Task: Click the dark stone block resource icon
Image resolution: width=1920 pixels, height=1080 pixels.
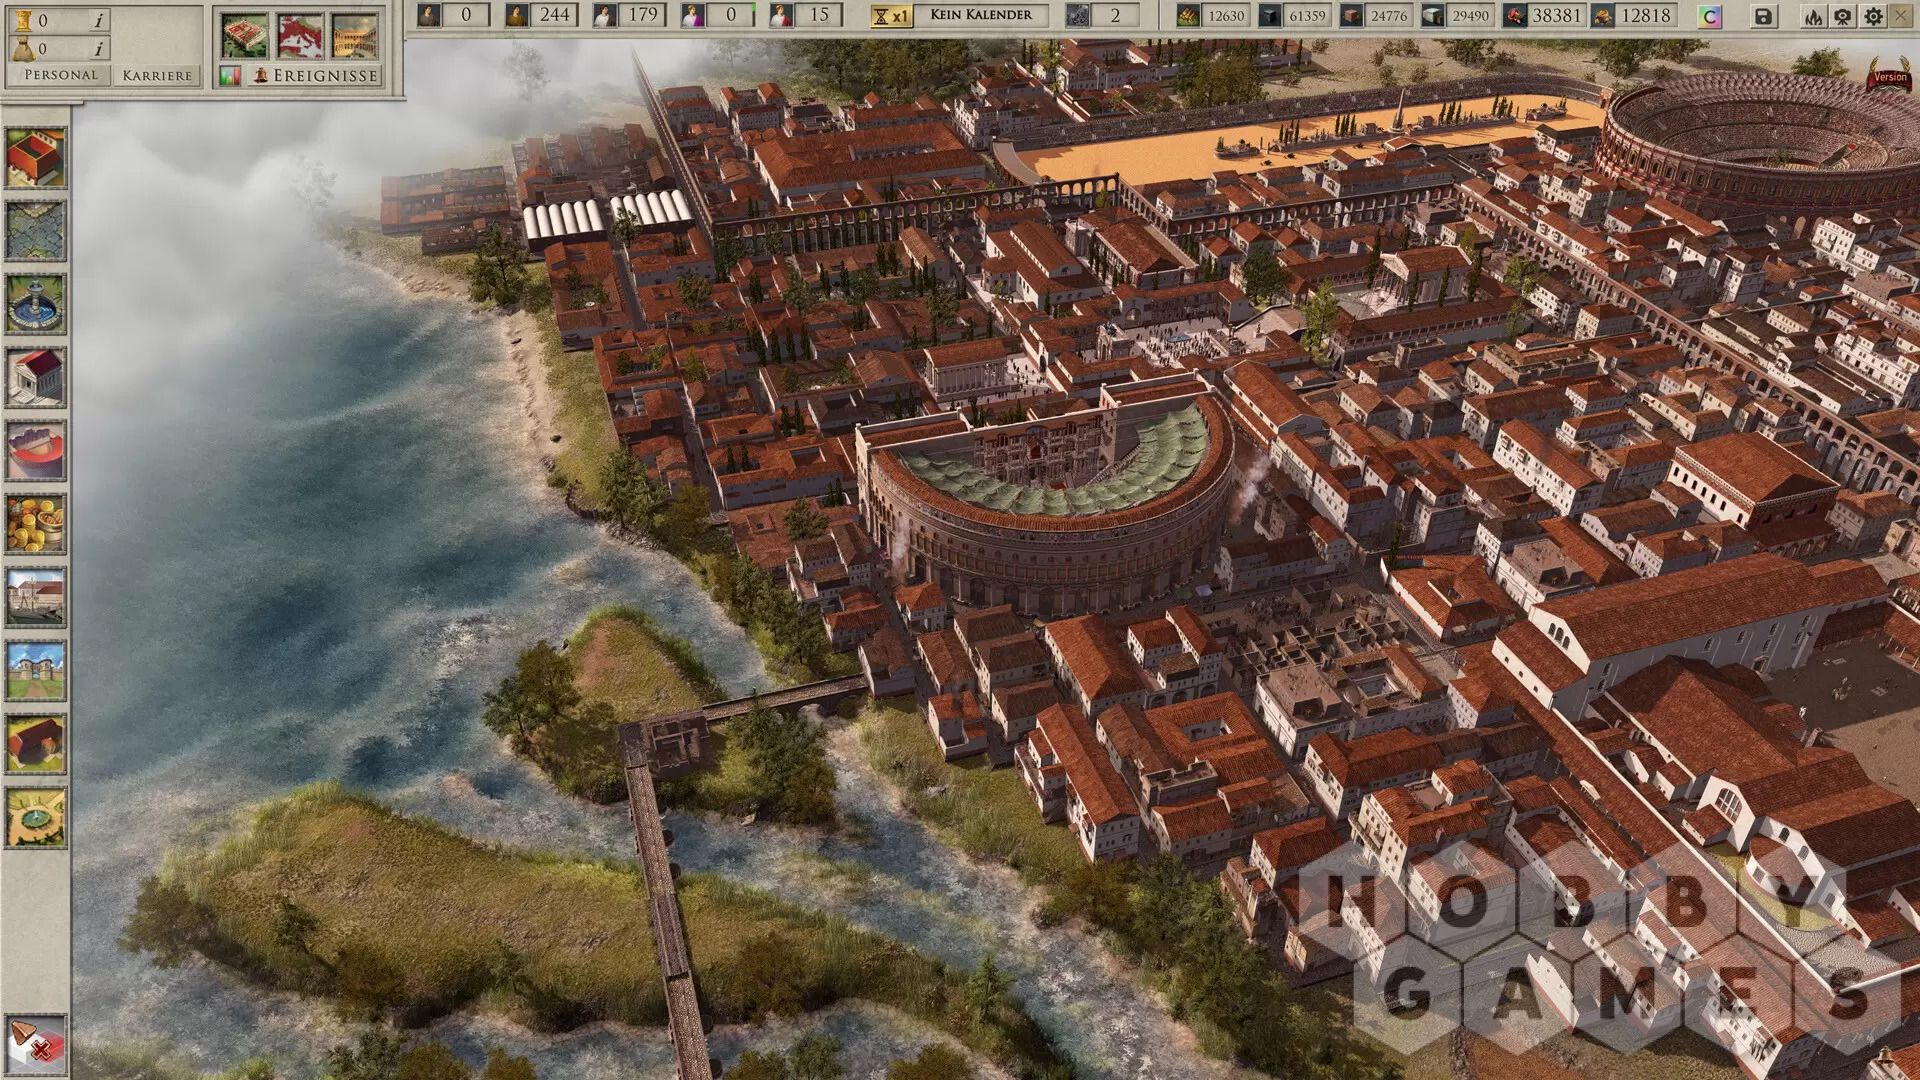Action: click(x=1269, y=15)
